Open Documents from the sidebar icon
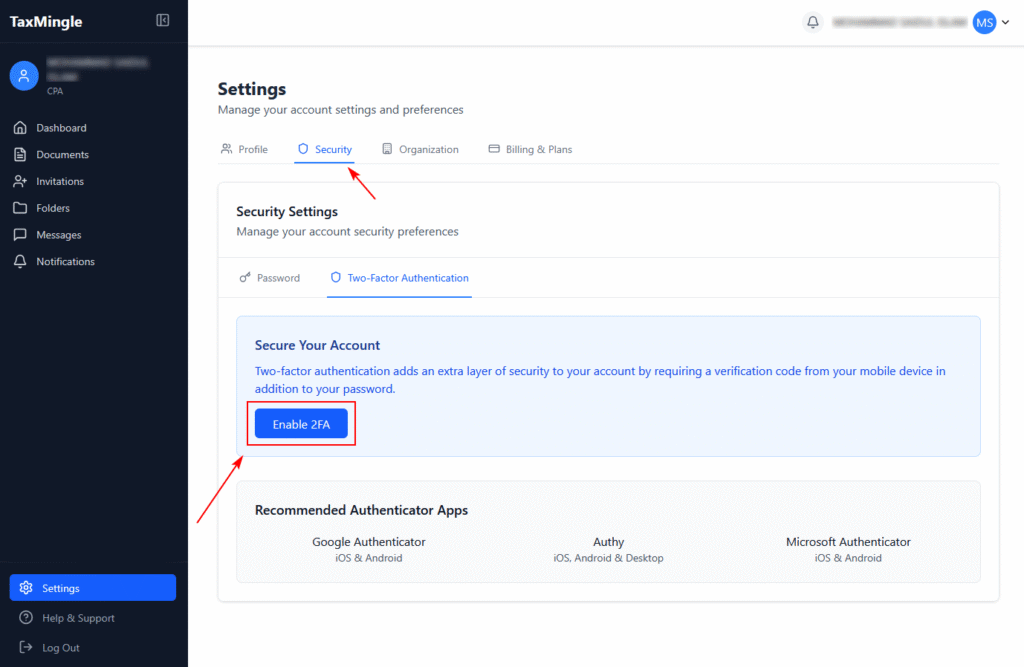Viewport: 1024px width, 667px height. pyautogui.click(x=19, y=155)
